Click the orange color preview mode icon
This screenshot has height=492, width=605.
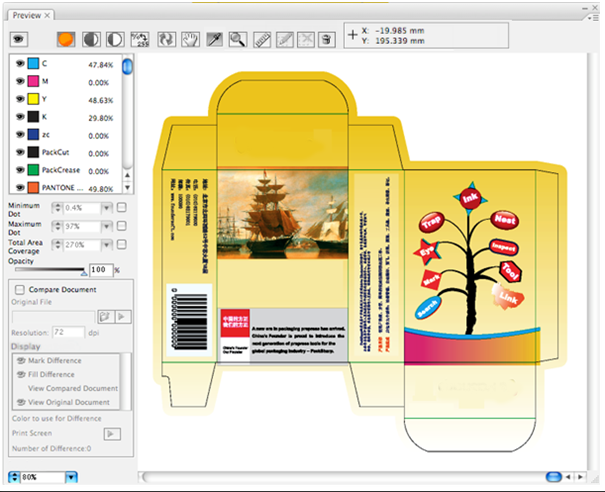coord(67,40)
